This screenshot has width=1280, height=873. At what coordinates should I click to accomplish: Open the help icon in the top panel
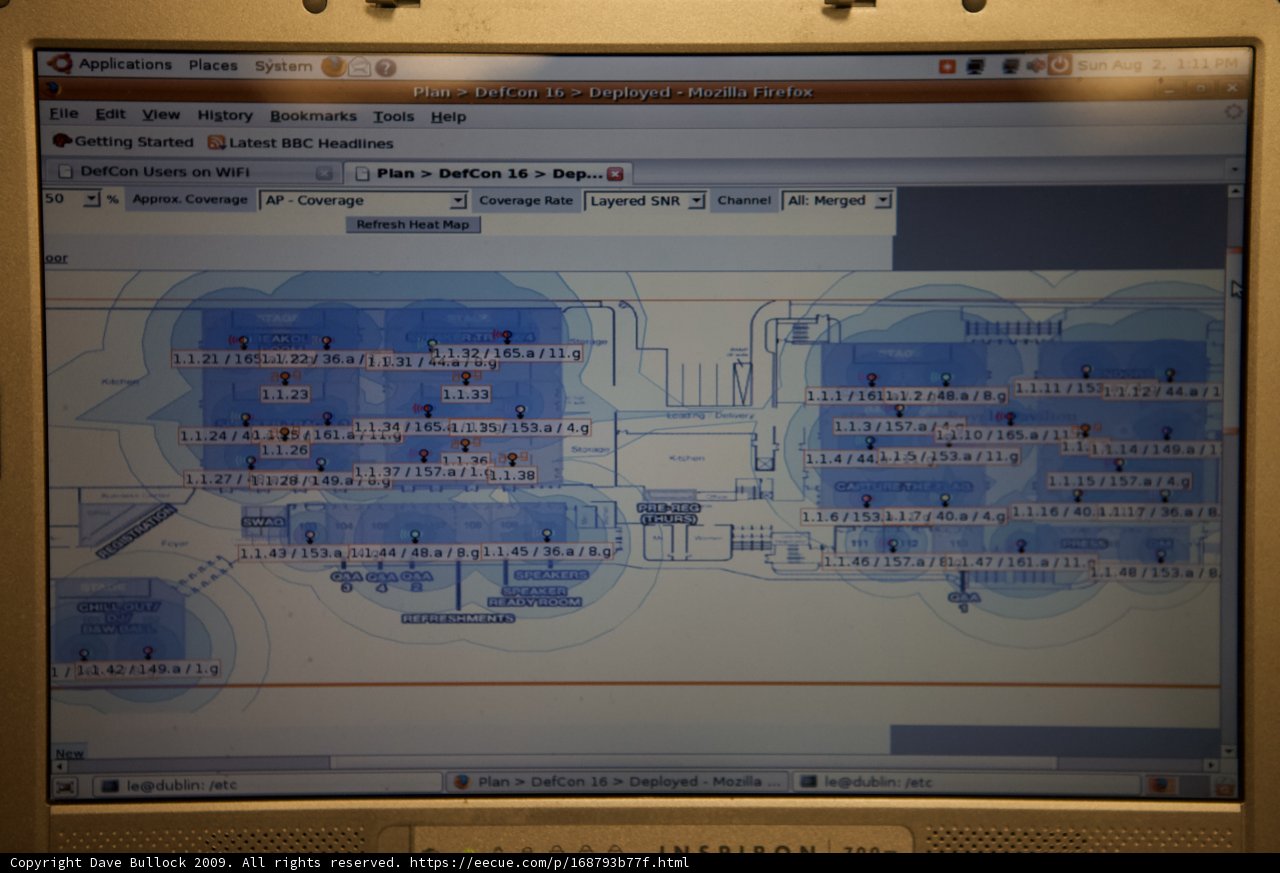385,68
